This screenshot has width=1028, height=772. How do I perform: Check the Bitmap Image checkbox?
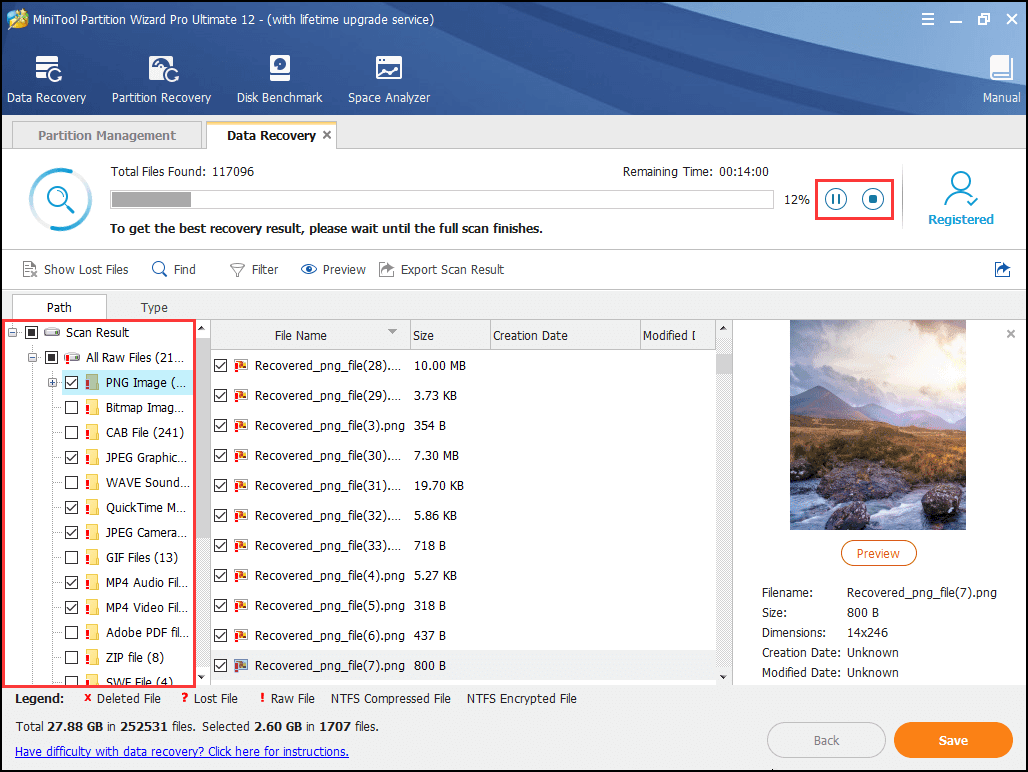(71, 408)
